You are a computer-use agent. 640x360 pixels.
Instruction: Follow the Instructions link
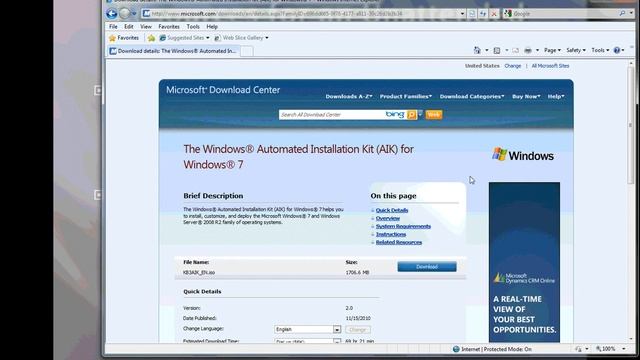391,234
